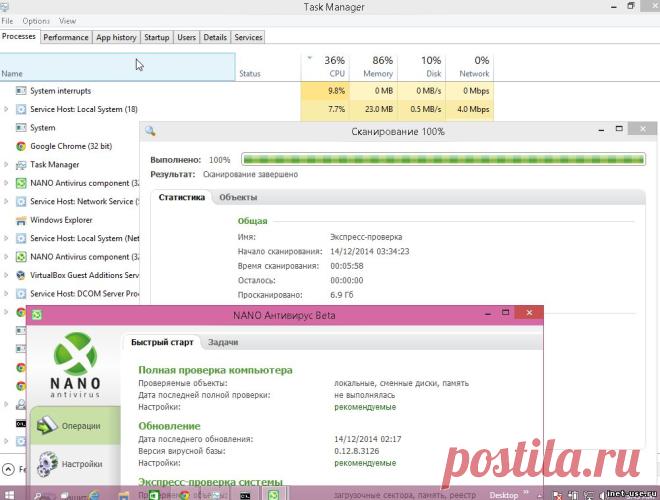
Task: Expand Service Host: Local System (Net group
Action: click(x=6, y=238)
